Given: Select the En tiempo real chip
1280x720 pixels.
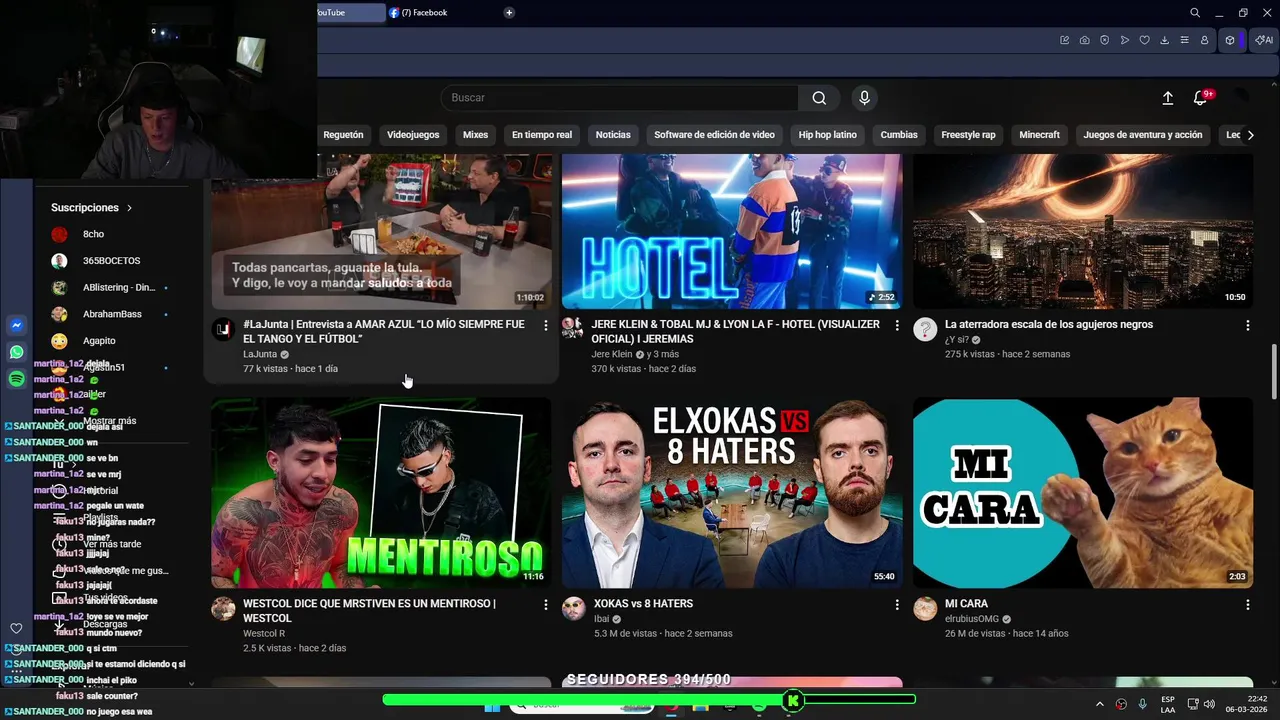Looking at the screenshot, I should tap(542, 135).
